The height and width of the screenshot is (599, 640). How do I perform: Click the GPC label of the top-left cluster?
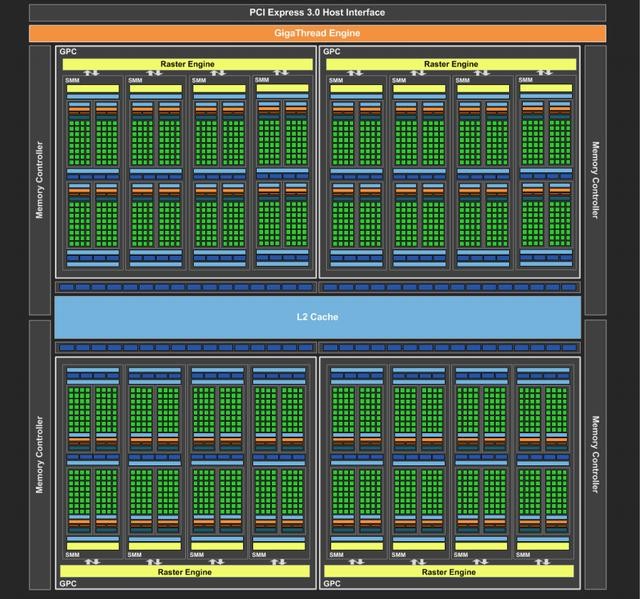[x=68, y=51]
